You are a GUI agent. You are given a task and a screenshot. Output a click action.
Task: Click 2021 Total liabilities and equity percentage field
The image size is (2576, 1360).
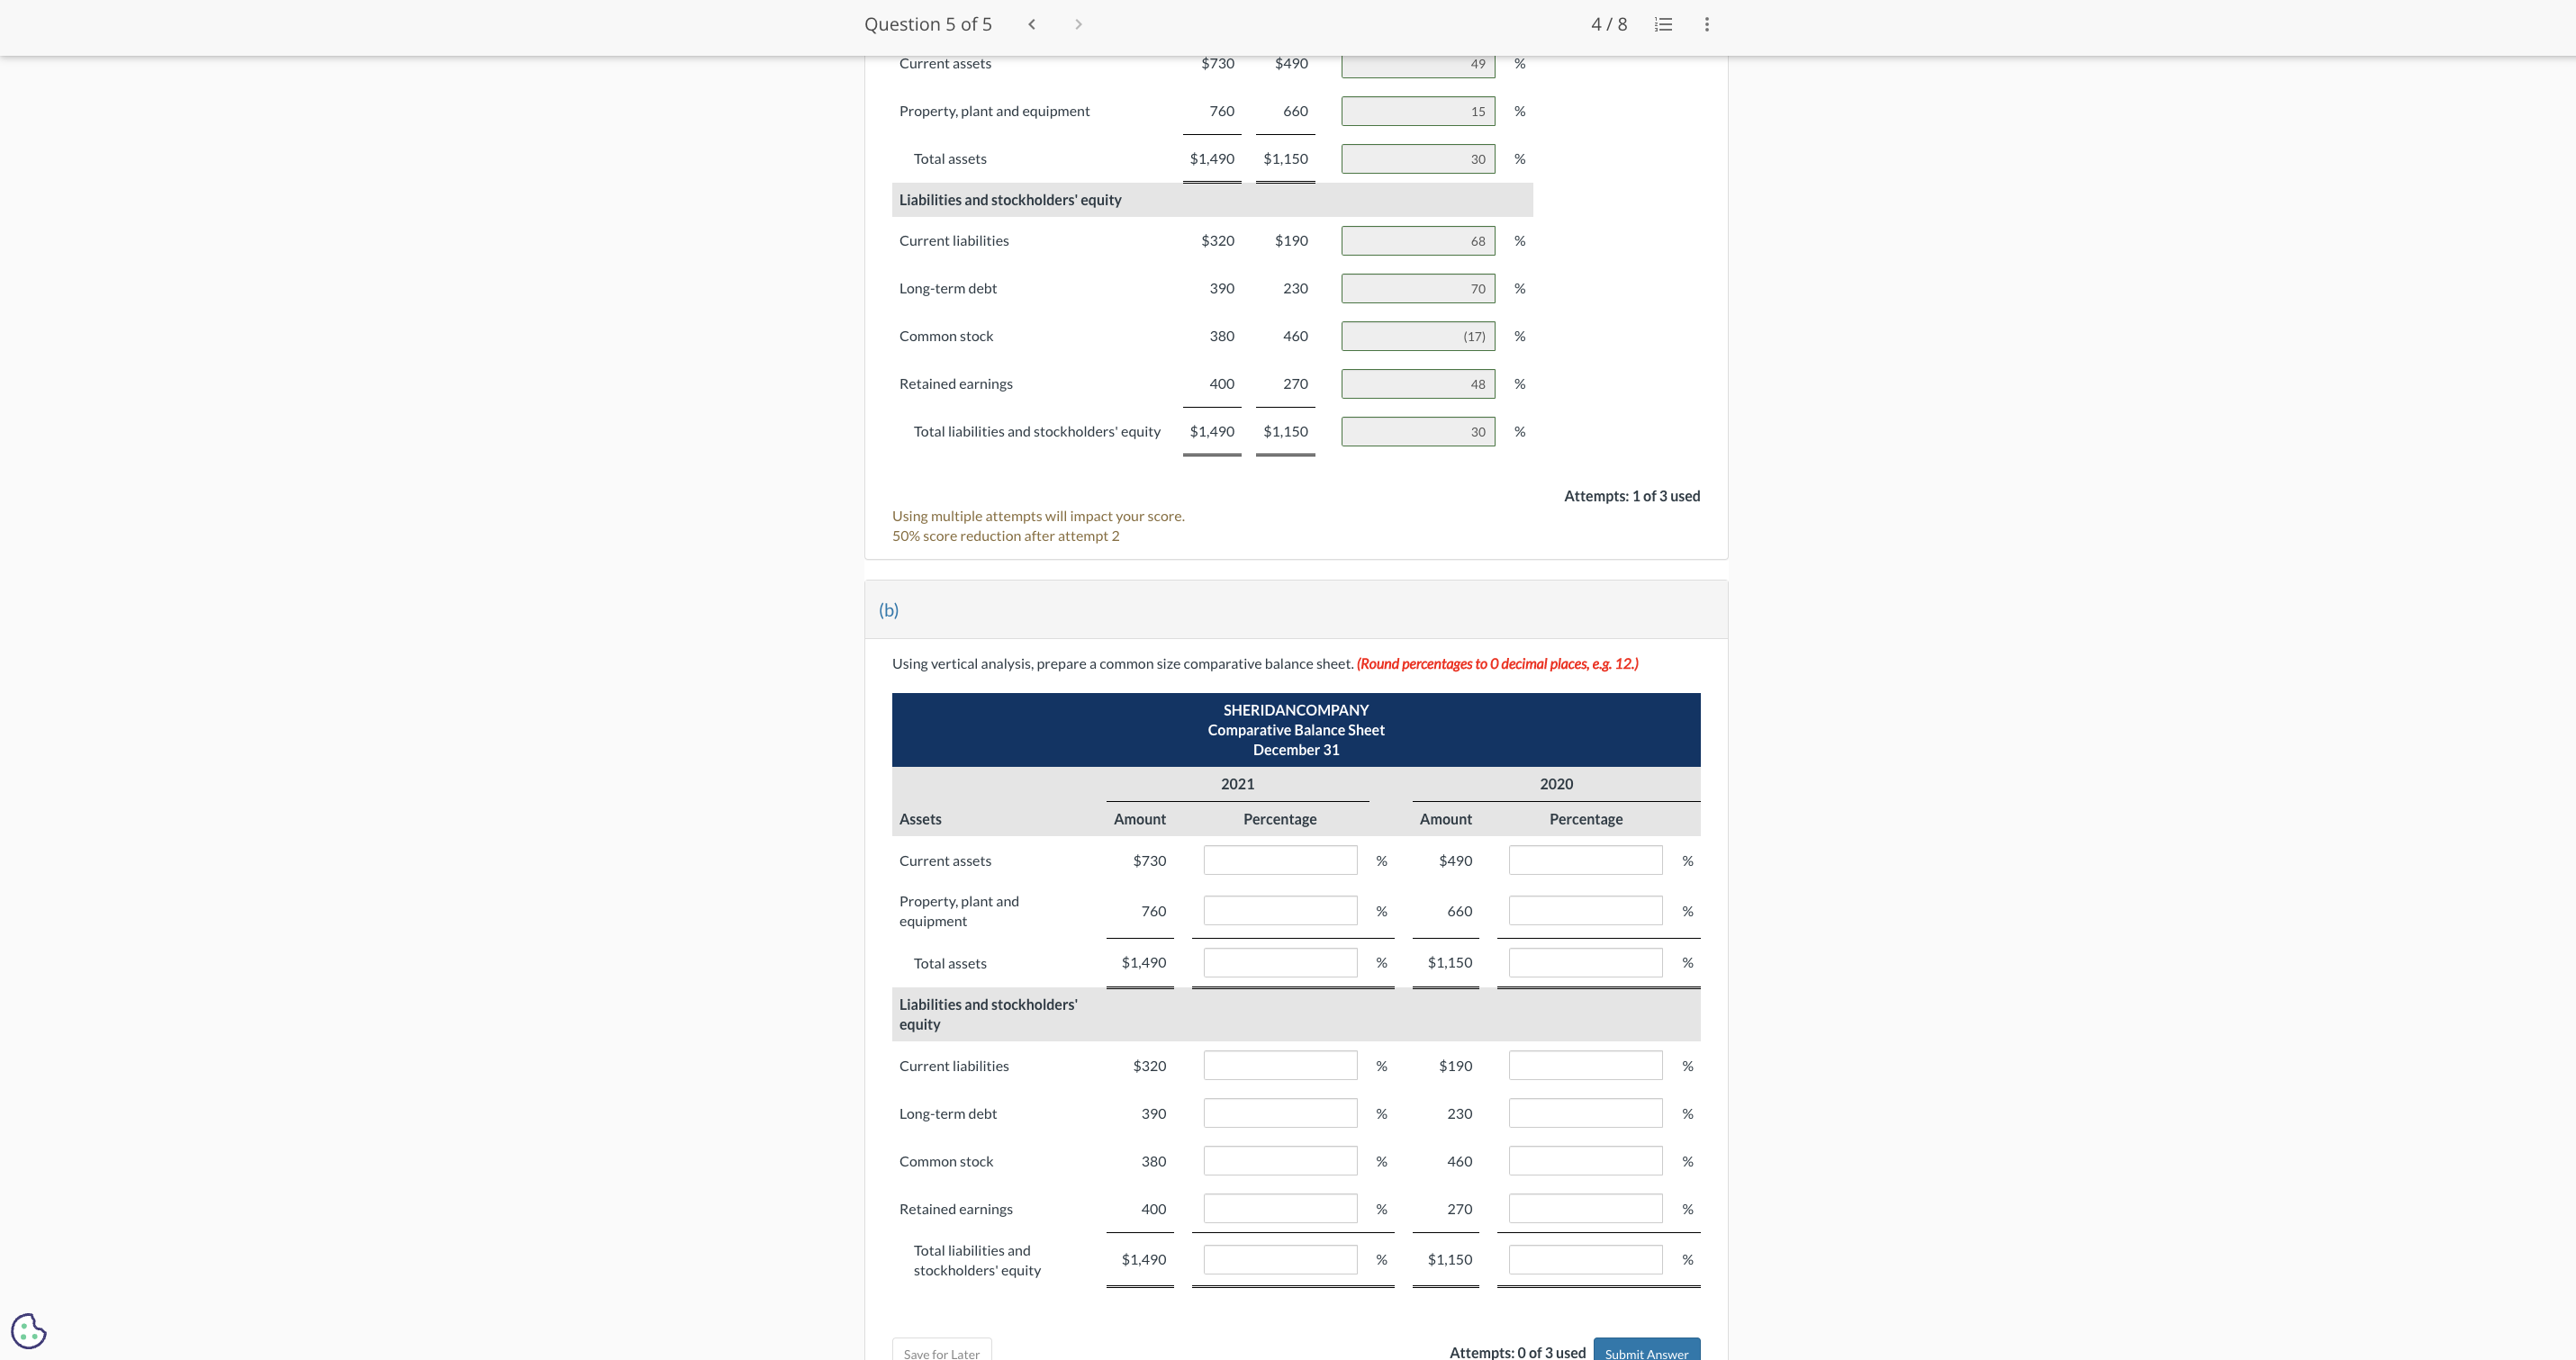pos(1279,1259)
